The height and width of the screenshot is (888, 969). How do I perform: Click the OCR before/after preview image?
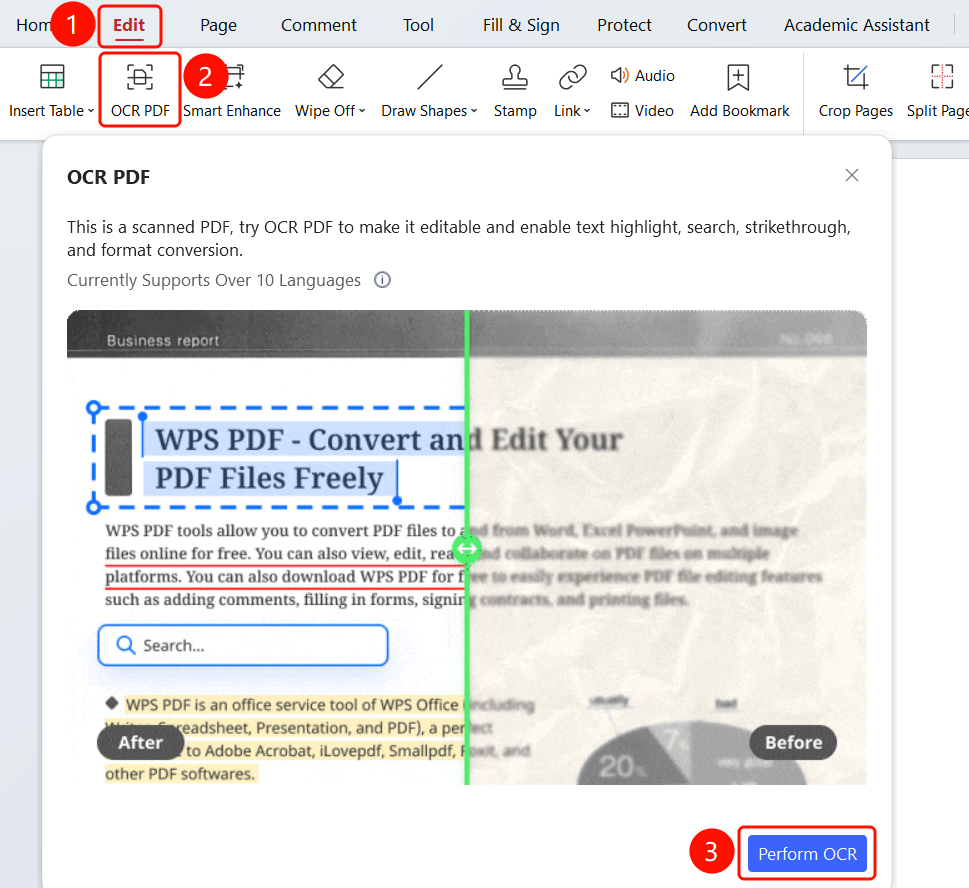(x=467, y=548)
